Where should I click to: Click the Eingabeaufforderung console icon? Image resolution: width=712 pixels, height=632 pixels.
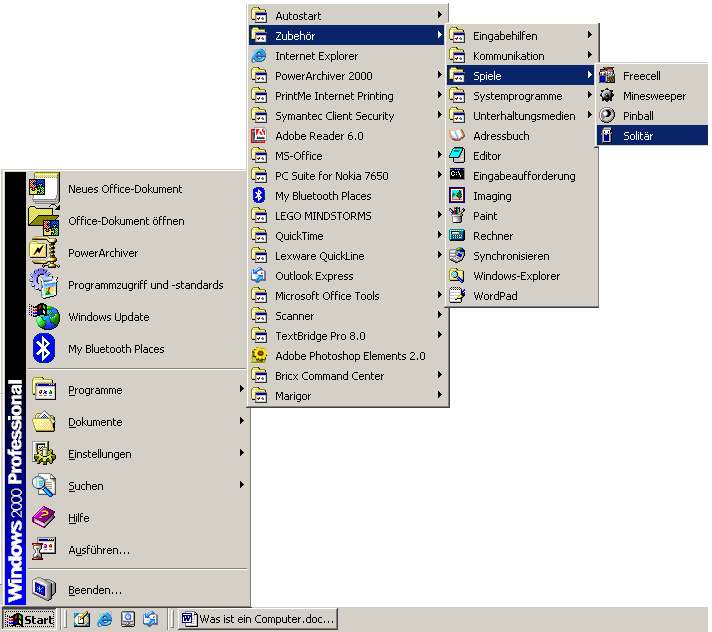(457, 175)
